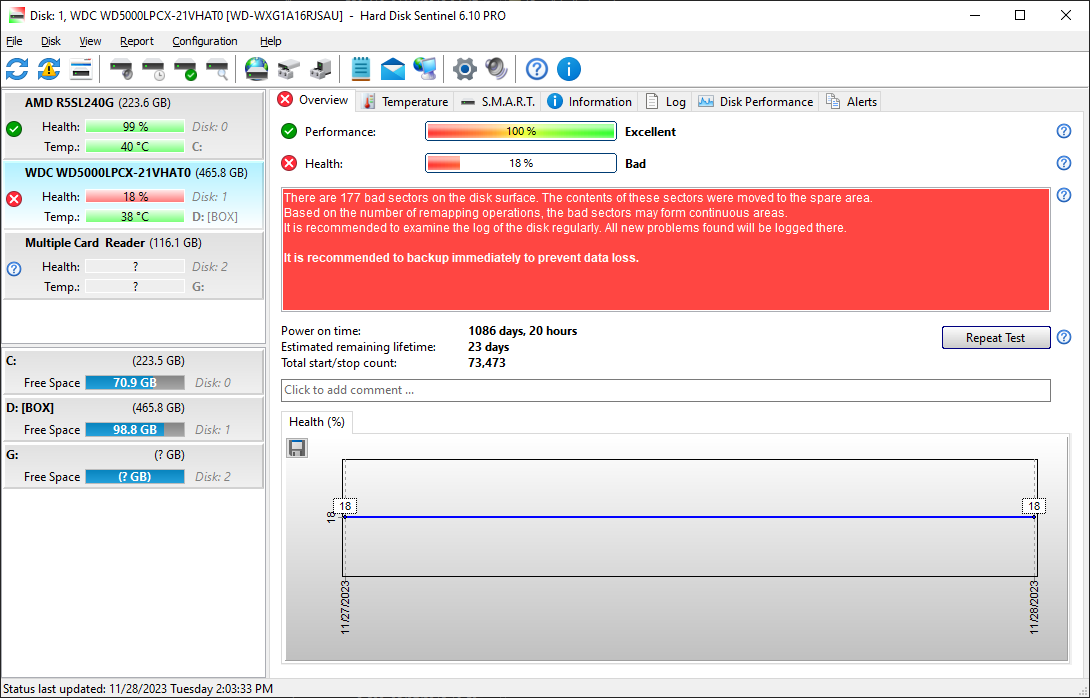The image size is (1090, 698).
Task: Open the Disk menu
Action: click(x=51, y=41)
